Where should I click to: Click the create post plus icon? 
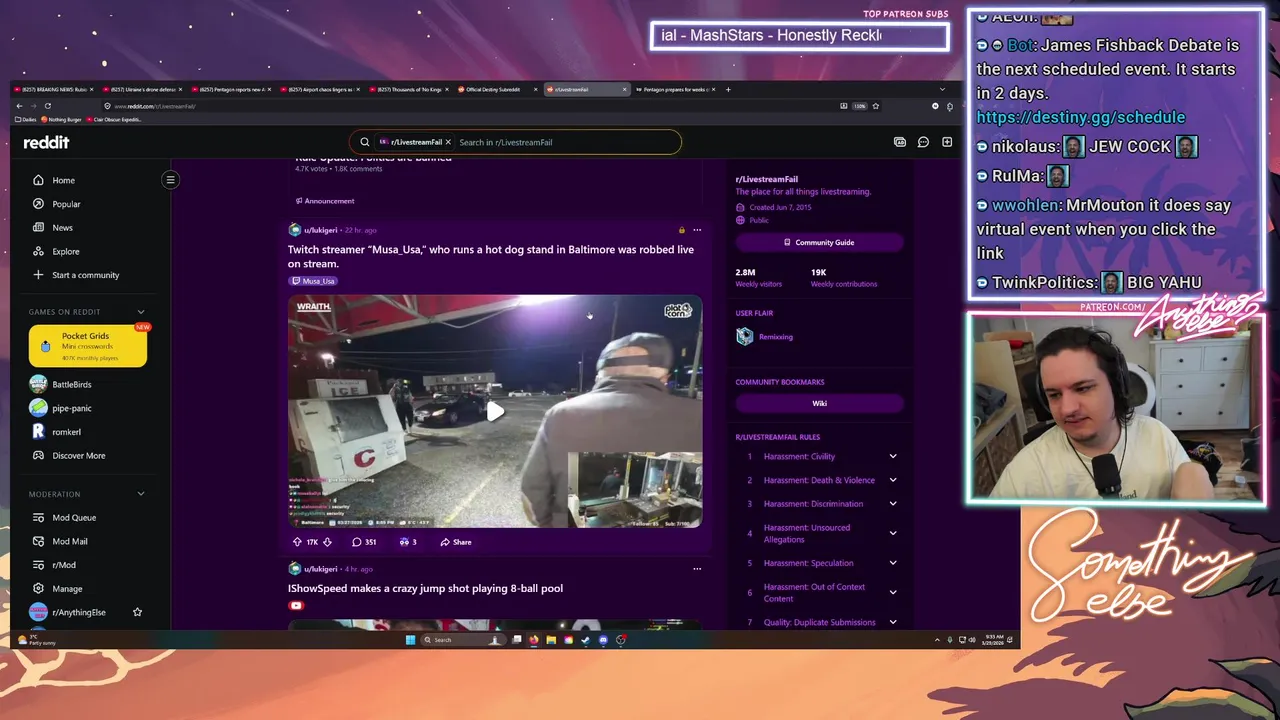click(x=947, y=142)
